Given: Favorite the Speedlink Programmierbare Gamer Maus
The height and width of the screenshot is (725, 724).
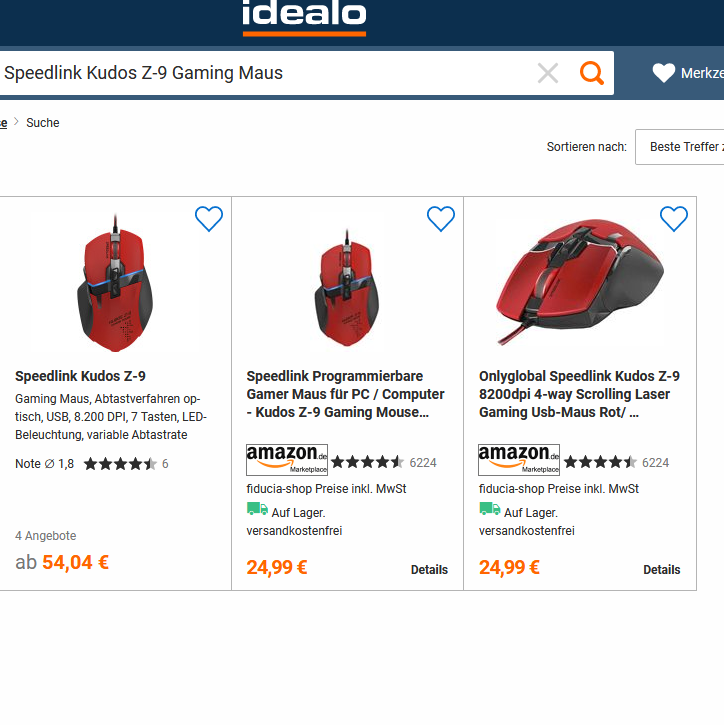Looking at the screenshot, I should tap(440, 219).
